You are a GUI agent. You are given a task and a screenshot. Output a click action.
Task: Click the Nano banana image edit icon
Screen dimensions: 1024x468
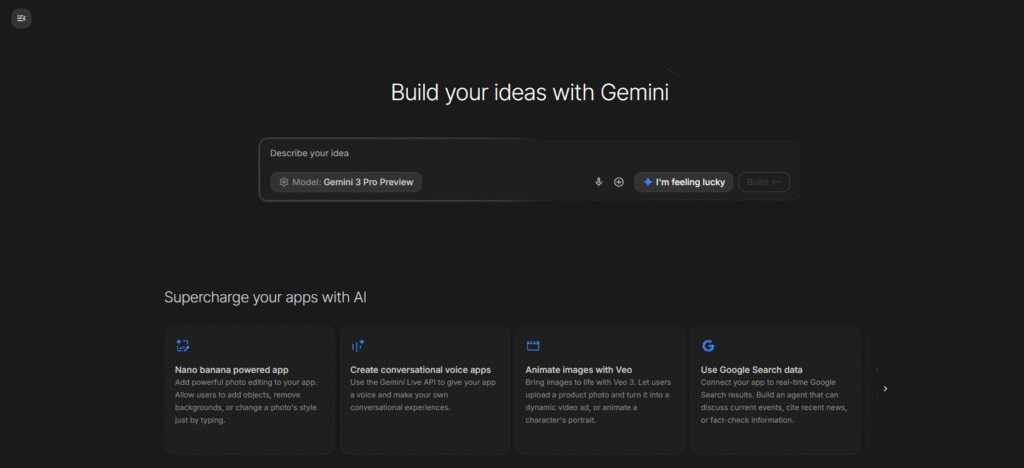click(182, 345)
